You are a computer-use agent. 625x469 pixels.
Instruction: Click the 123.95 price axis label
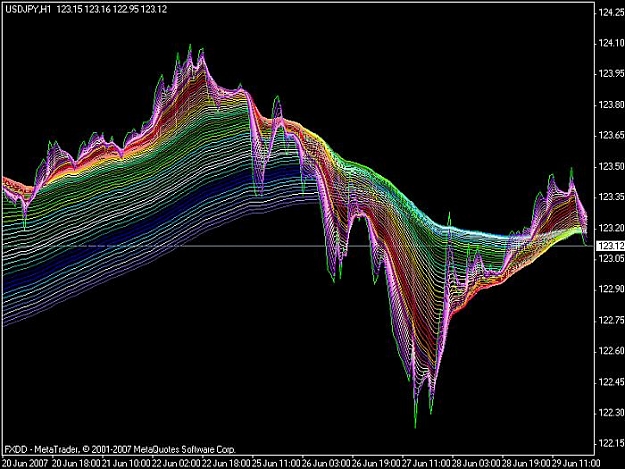point(611,74)
